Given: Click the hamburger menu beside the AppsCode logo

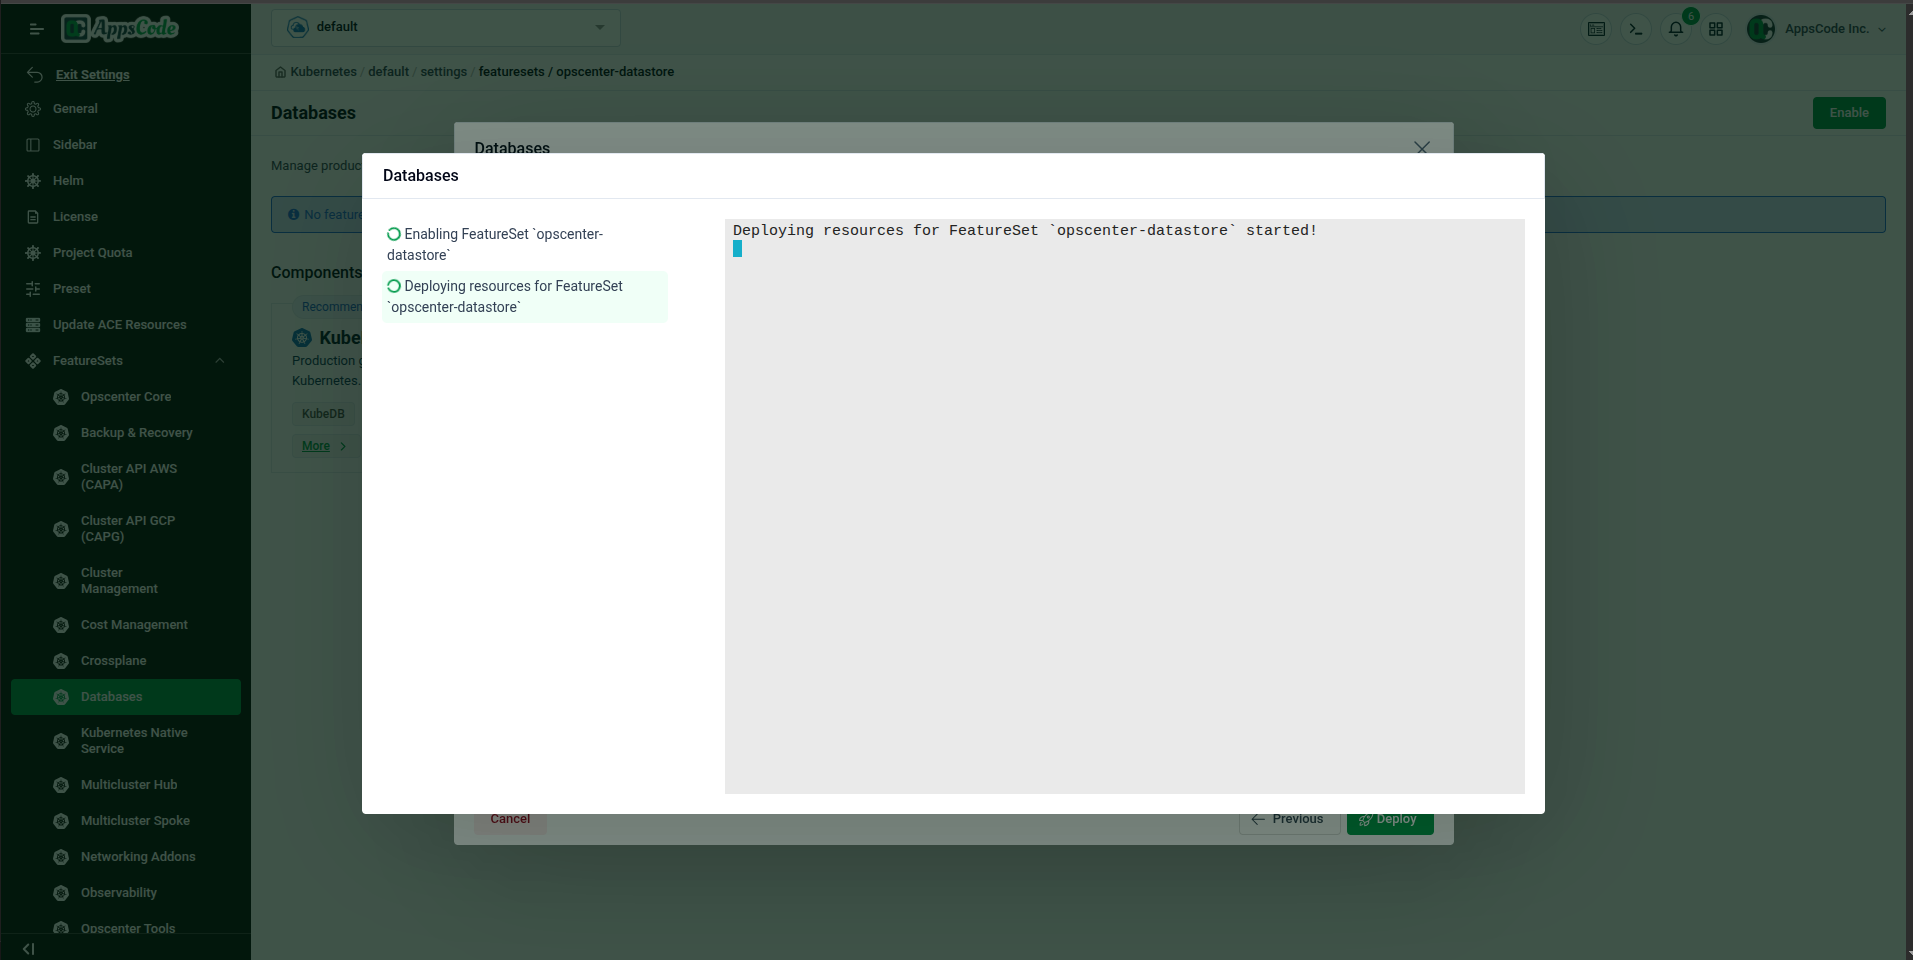Looking at the screenshot, I should point(36,29).
